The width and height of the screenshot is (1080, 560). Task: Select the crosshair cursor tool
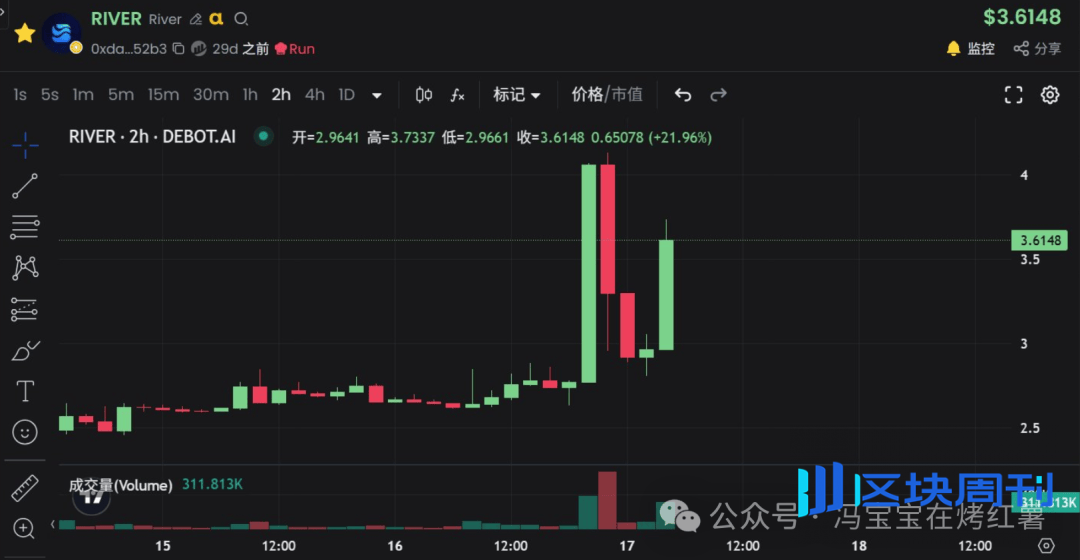25,145
